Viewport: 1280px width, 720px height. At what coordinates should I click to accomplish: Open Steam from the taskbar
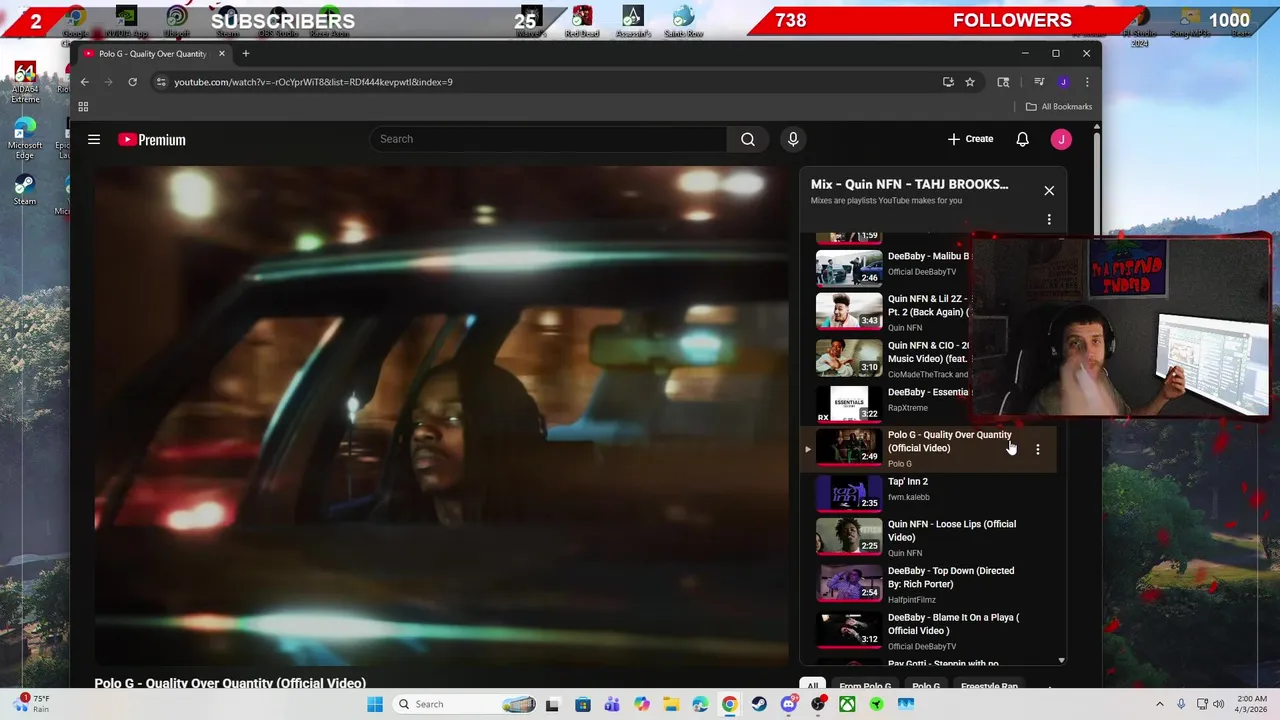click(759, 704)
